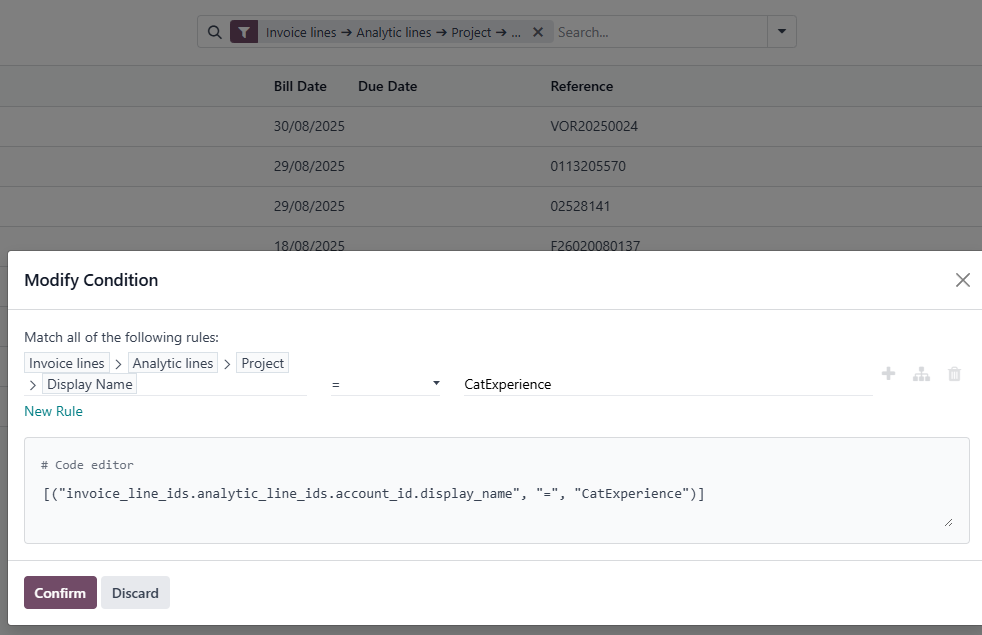Viewport: 982px width, 635px height.
Task: Close the Modify Condition dialog
Action: [962, 280]
